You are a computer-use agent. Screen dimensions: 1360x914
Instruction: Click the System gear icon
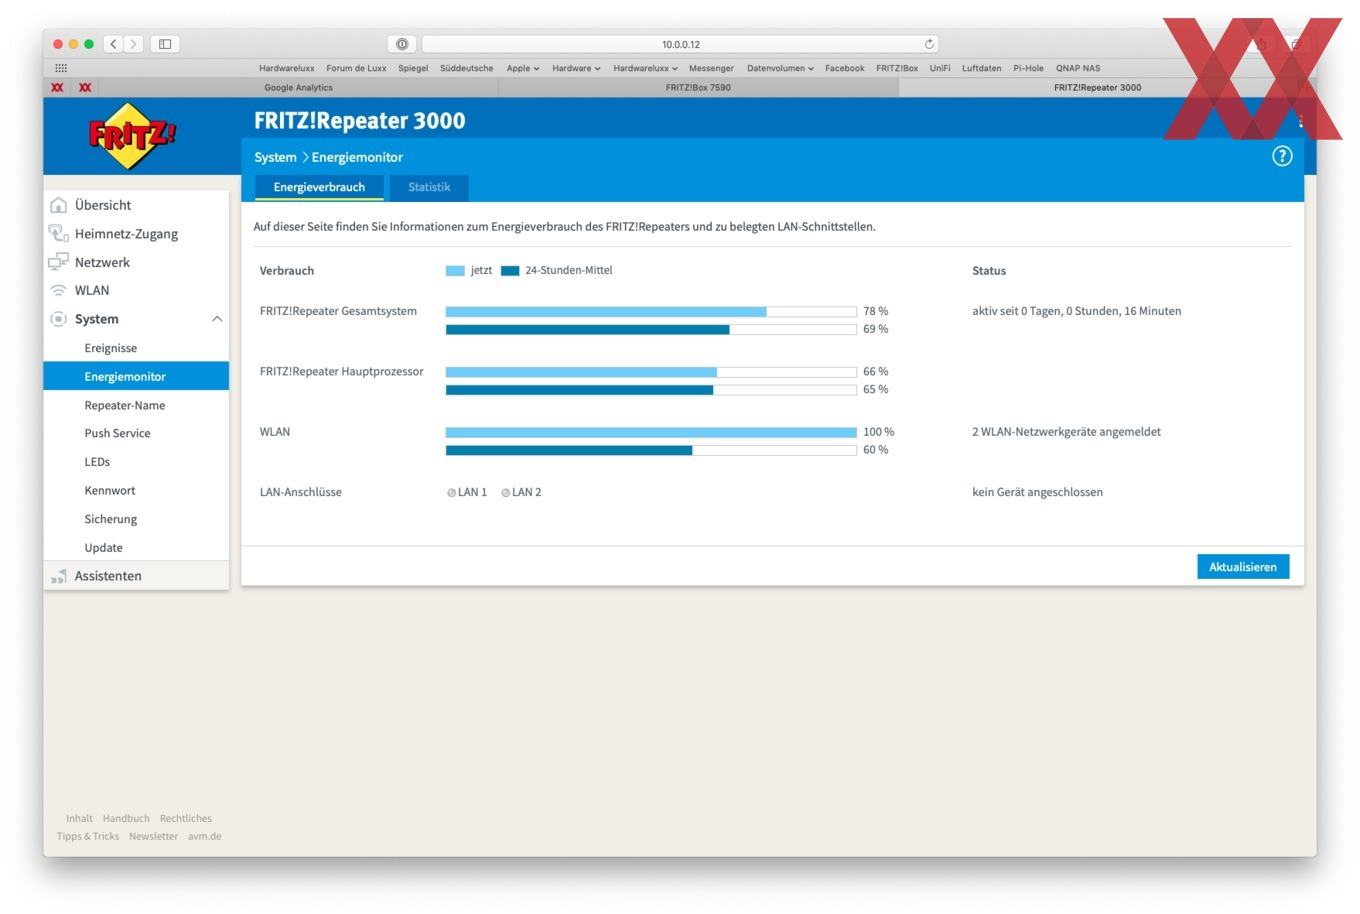58,319
